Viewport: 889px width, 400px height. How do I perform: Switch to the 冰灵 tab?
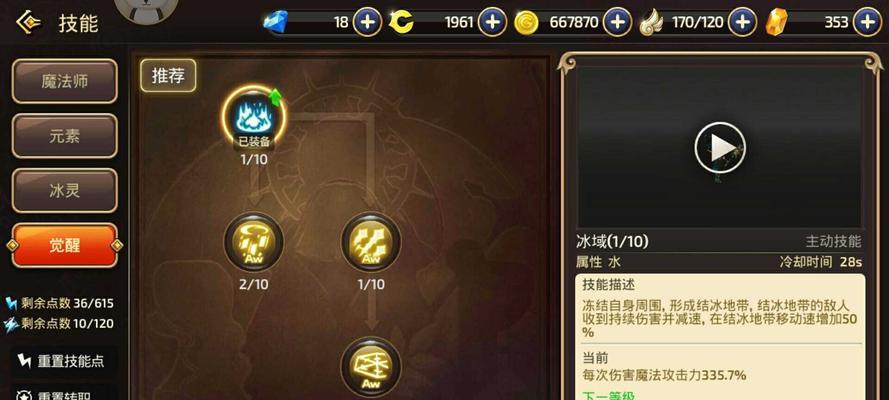pyautogui.click(x=65, y=190)
